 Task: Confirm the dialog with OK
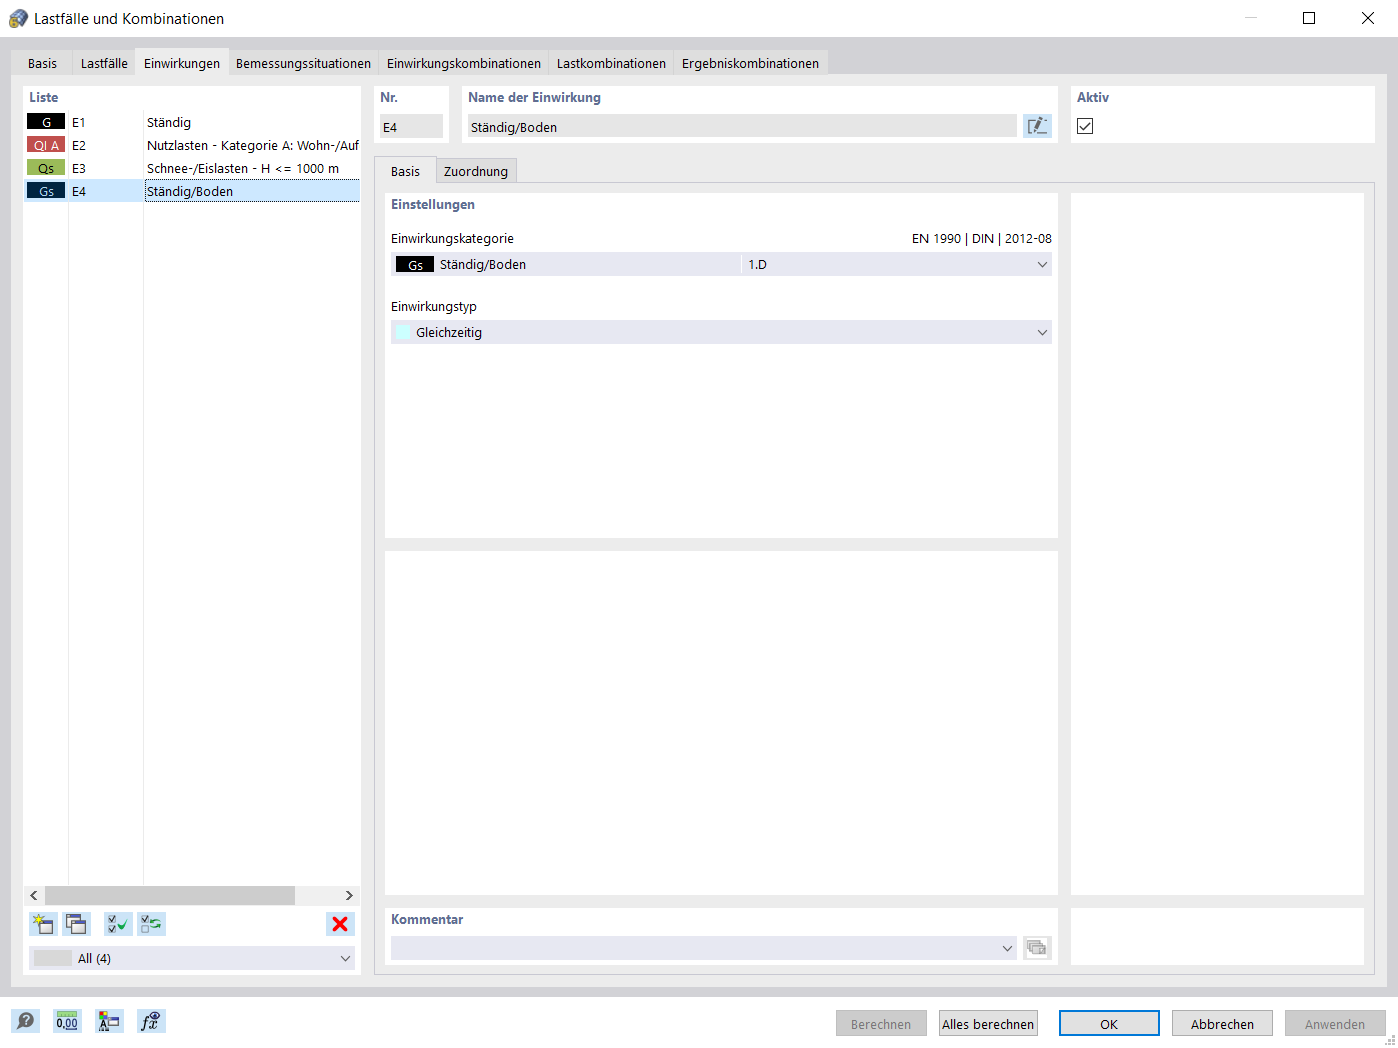pos(1109,1023)
